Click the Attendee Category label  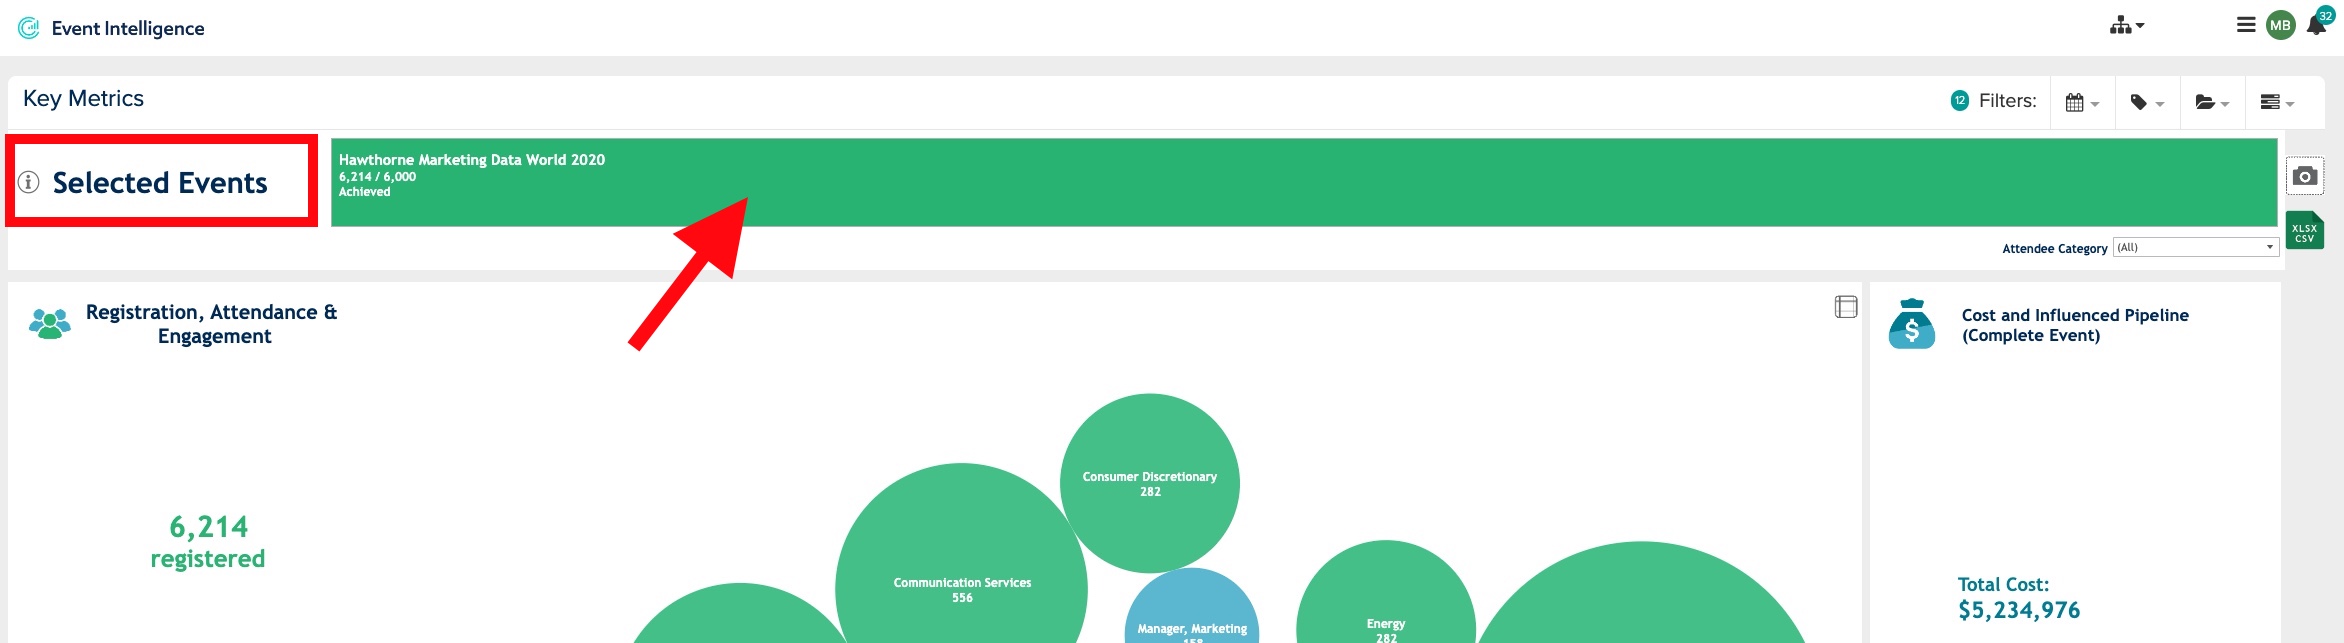[2054, 248]
